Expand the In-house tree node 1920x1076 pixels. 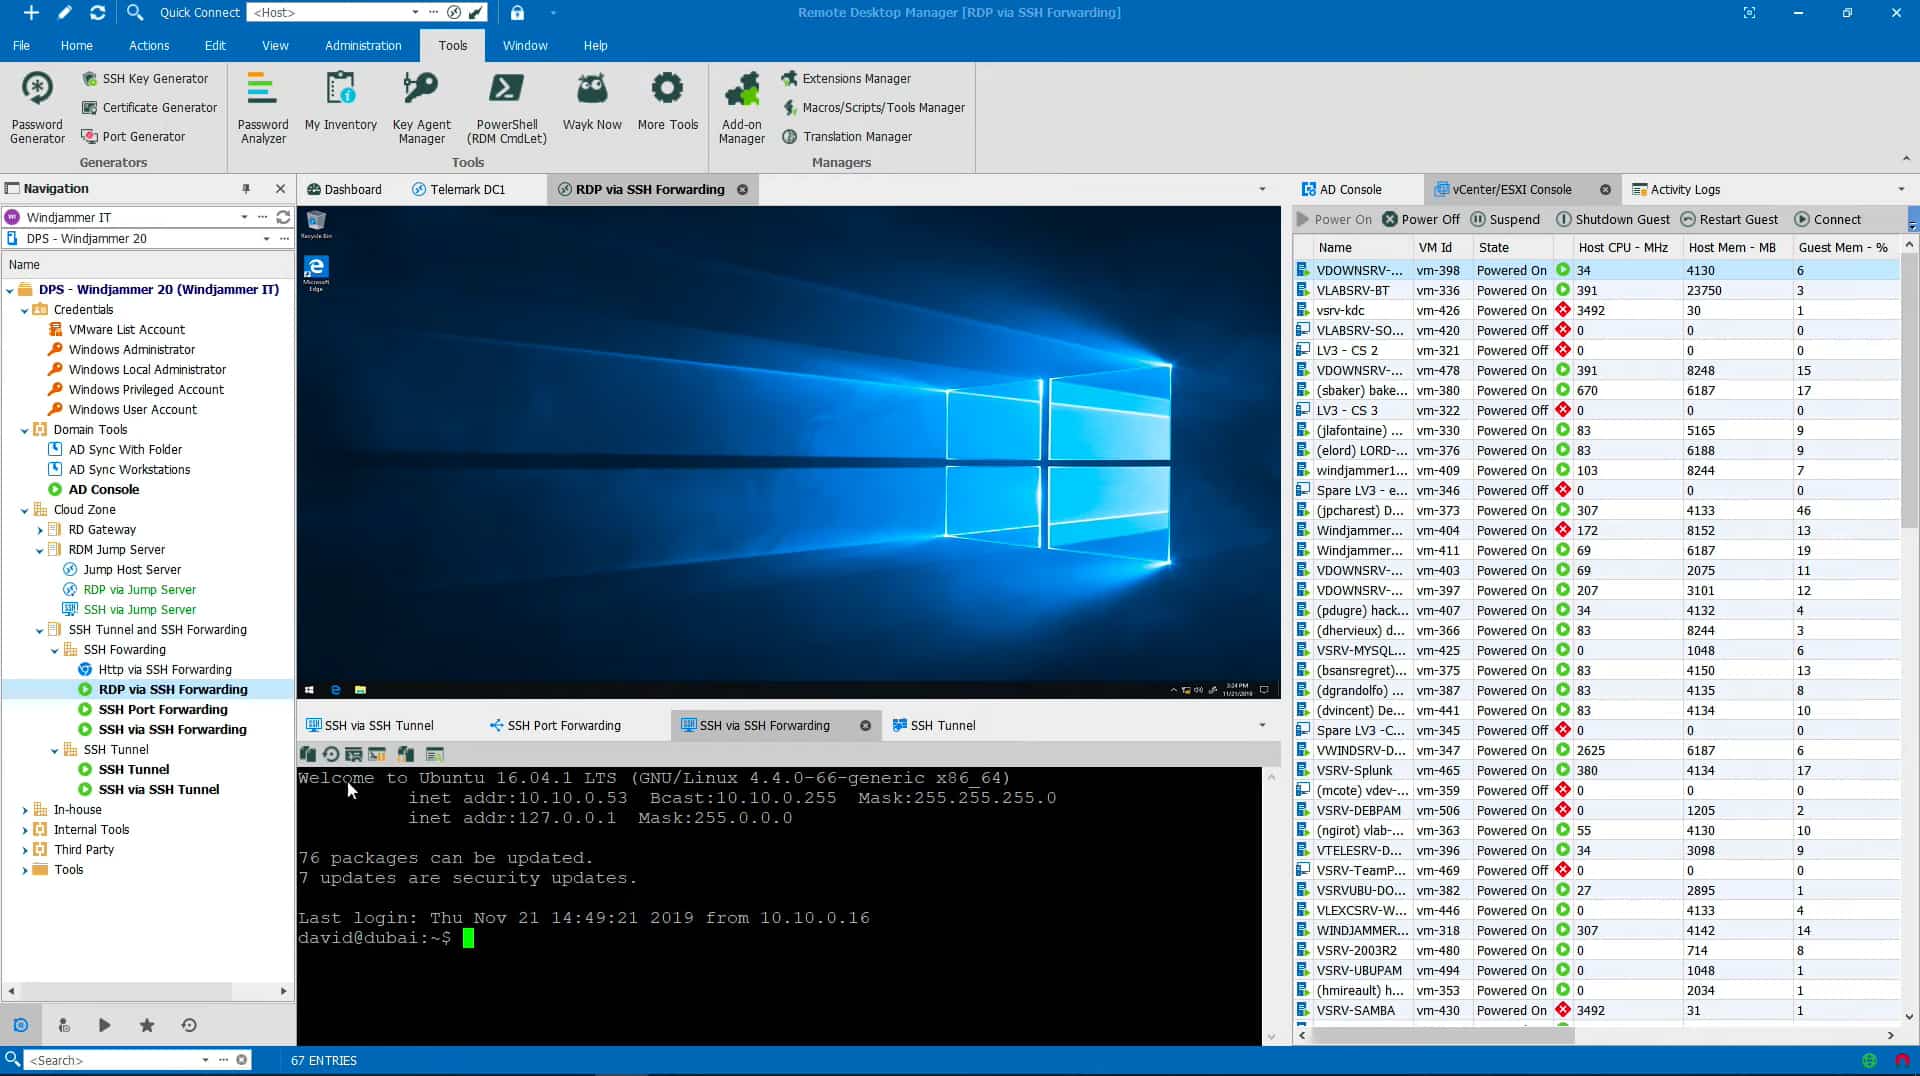pyautogui.click(x=25, y=809)
